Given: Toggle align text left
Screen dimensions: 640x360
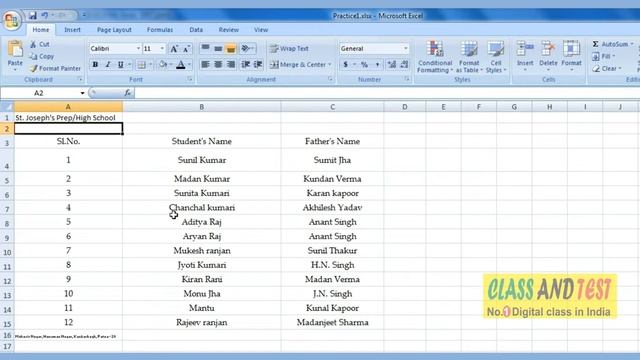Looking at the screenshot, I should click(x=205, y=64).
